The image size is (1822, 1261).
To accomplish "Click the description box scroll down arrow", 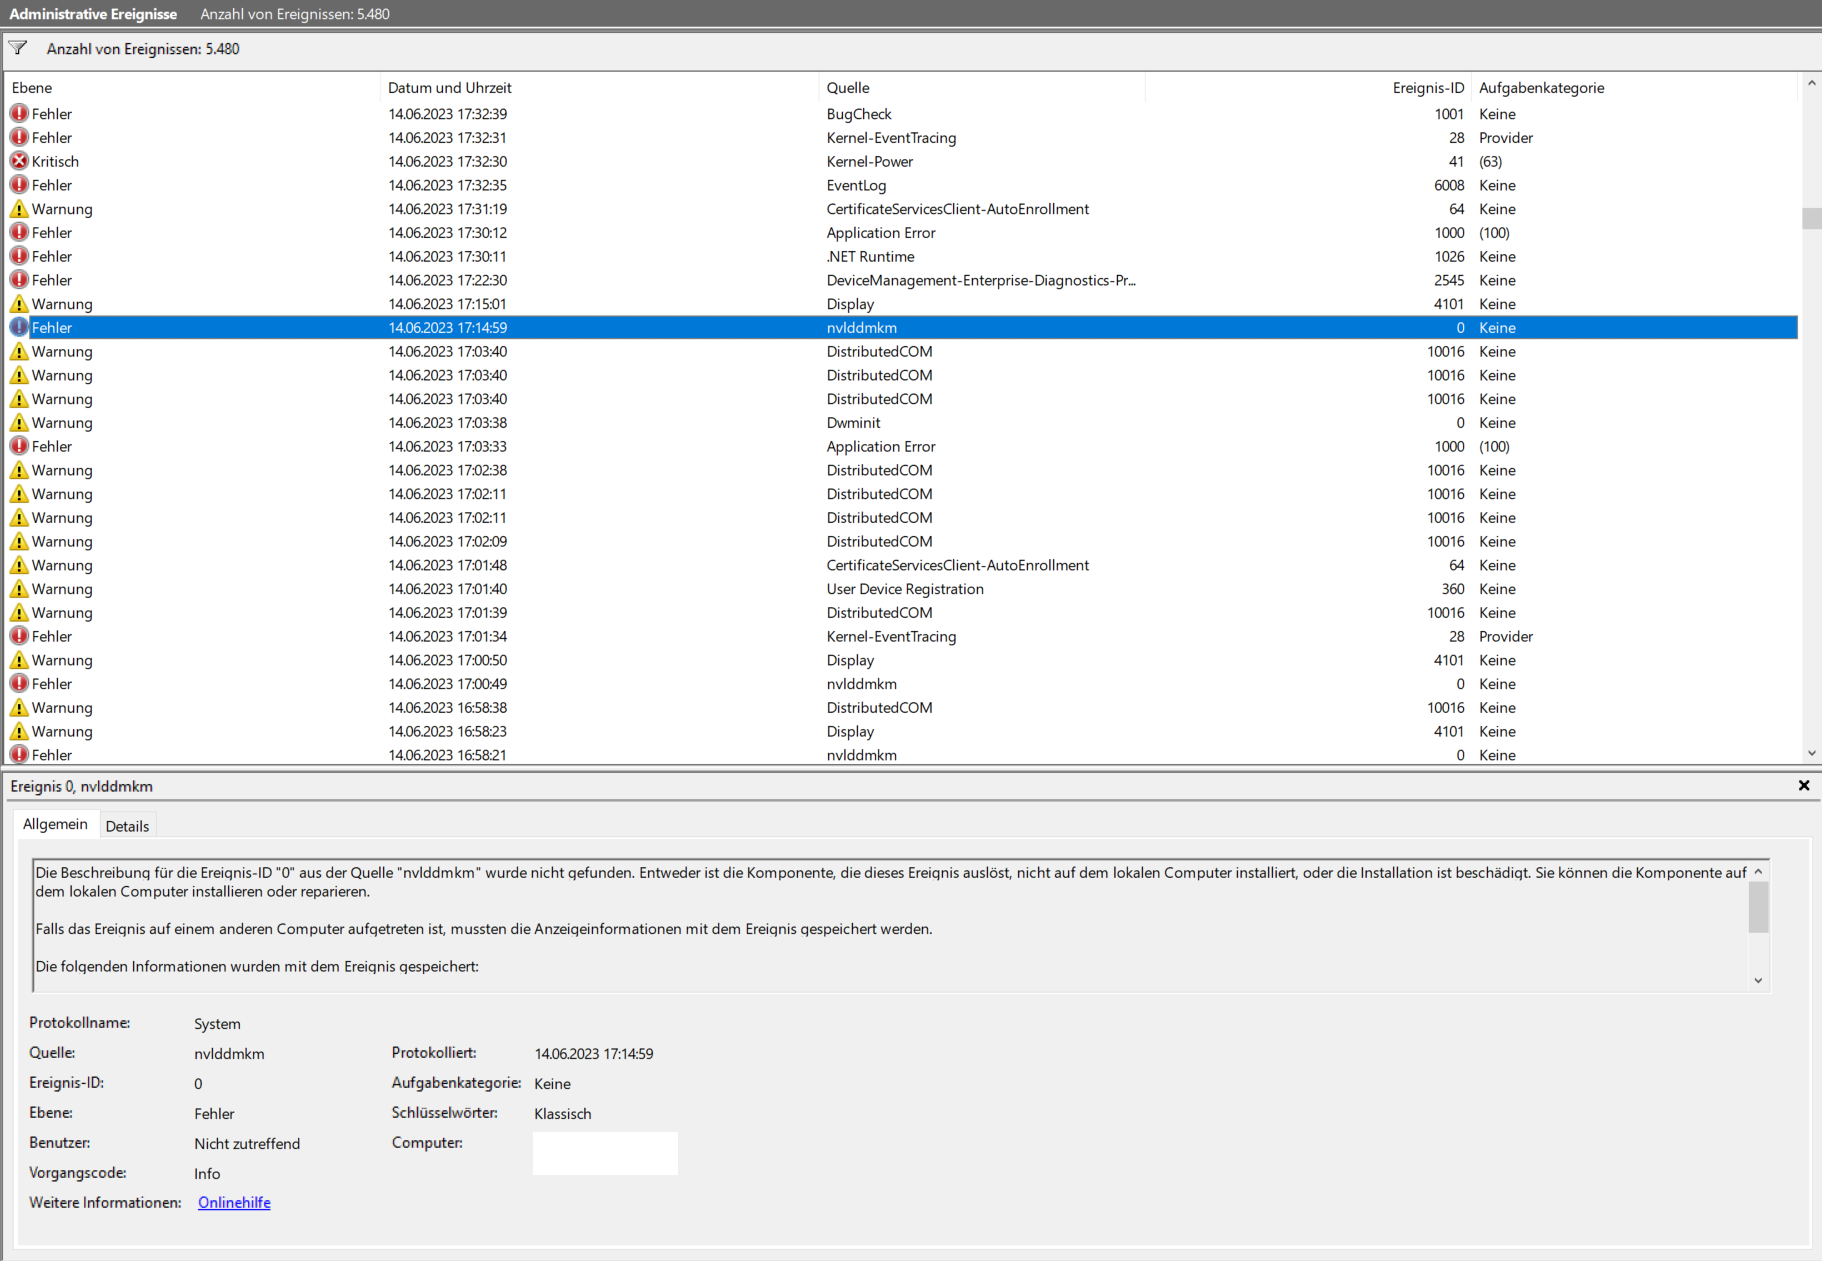I will tap(1758, 981).
